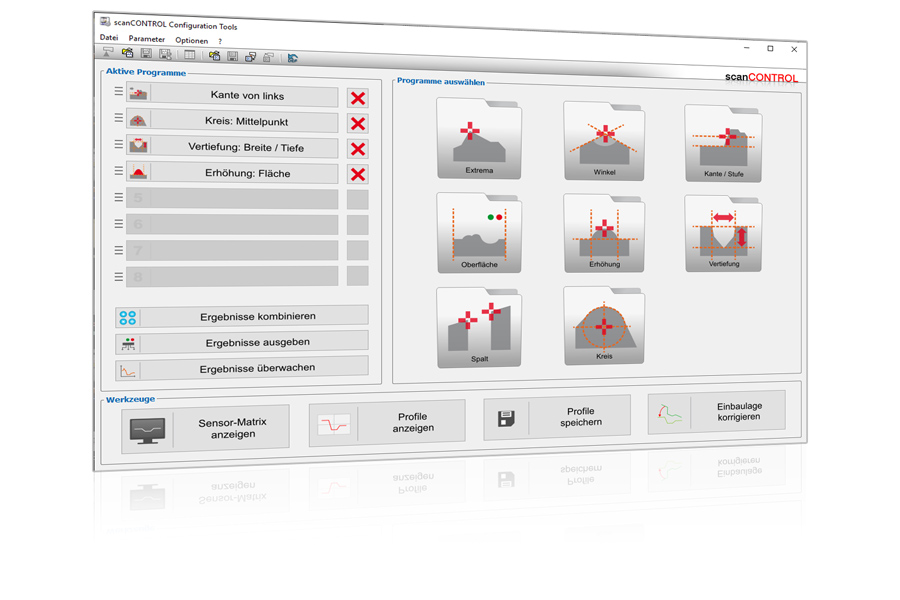Select the Winkel program folder icon
Image resolution: width=900 pixels, height=600 pixels.
tap(604, 142)
